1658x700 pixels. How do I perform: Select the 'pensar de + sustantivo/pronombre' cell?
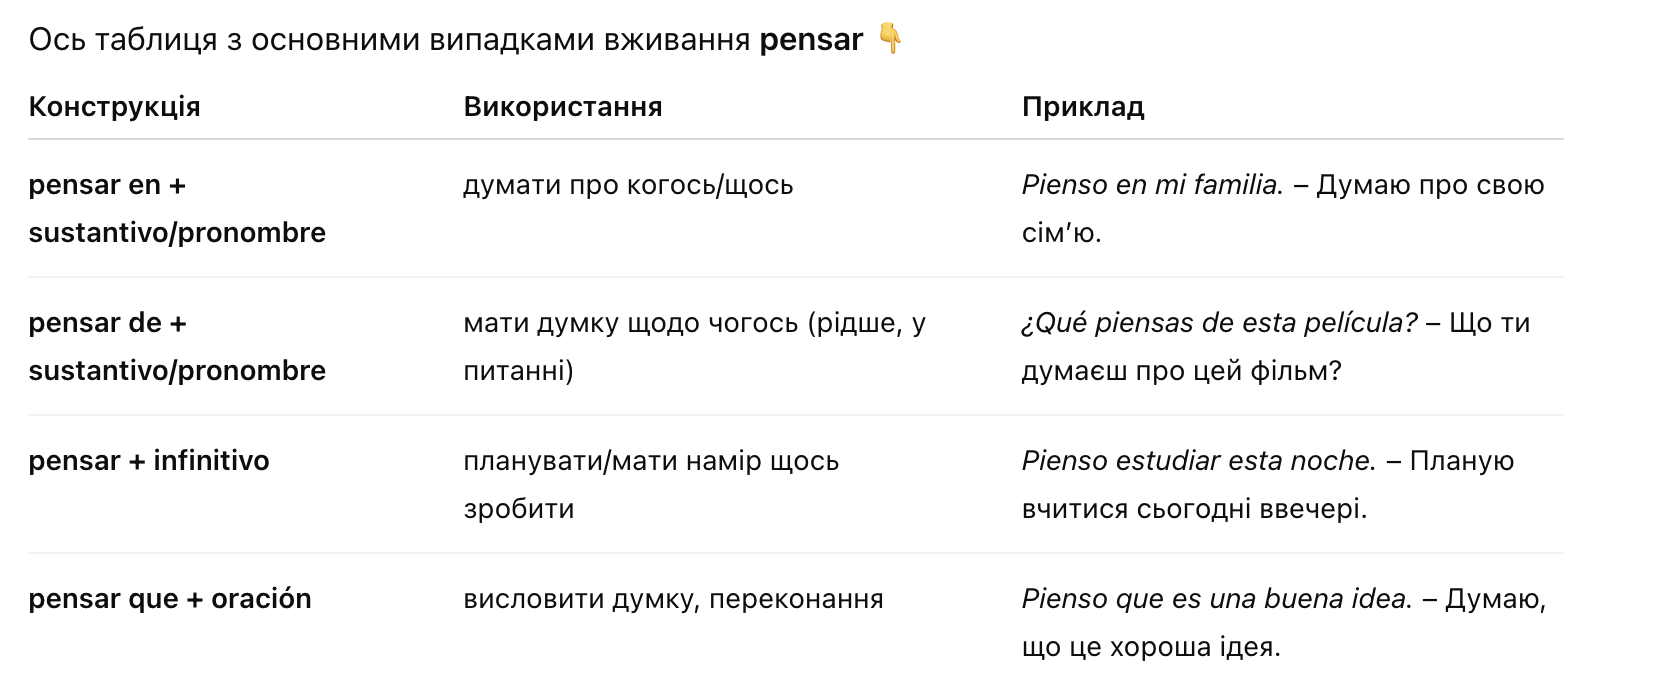177,346
